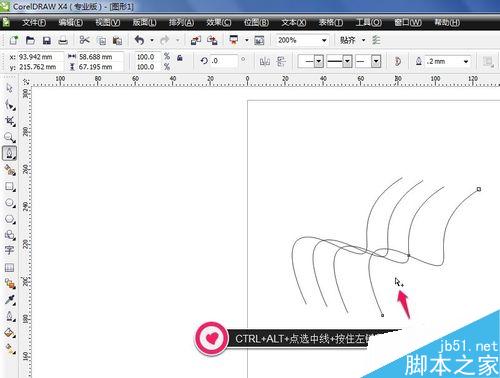Open the 位图(B) menu
This screenshot has height=378, width=500.
256,22
